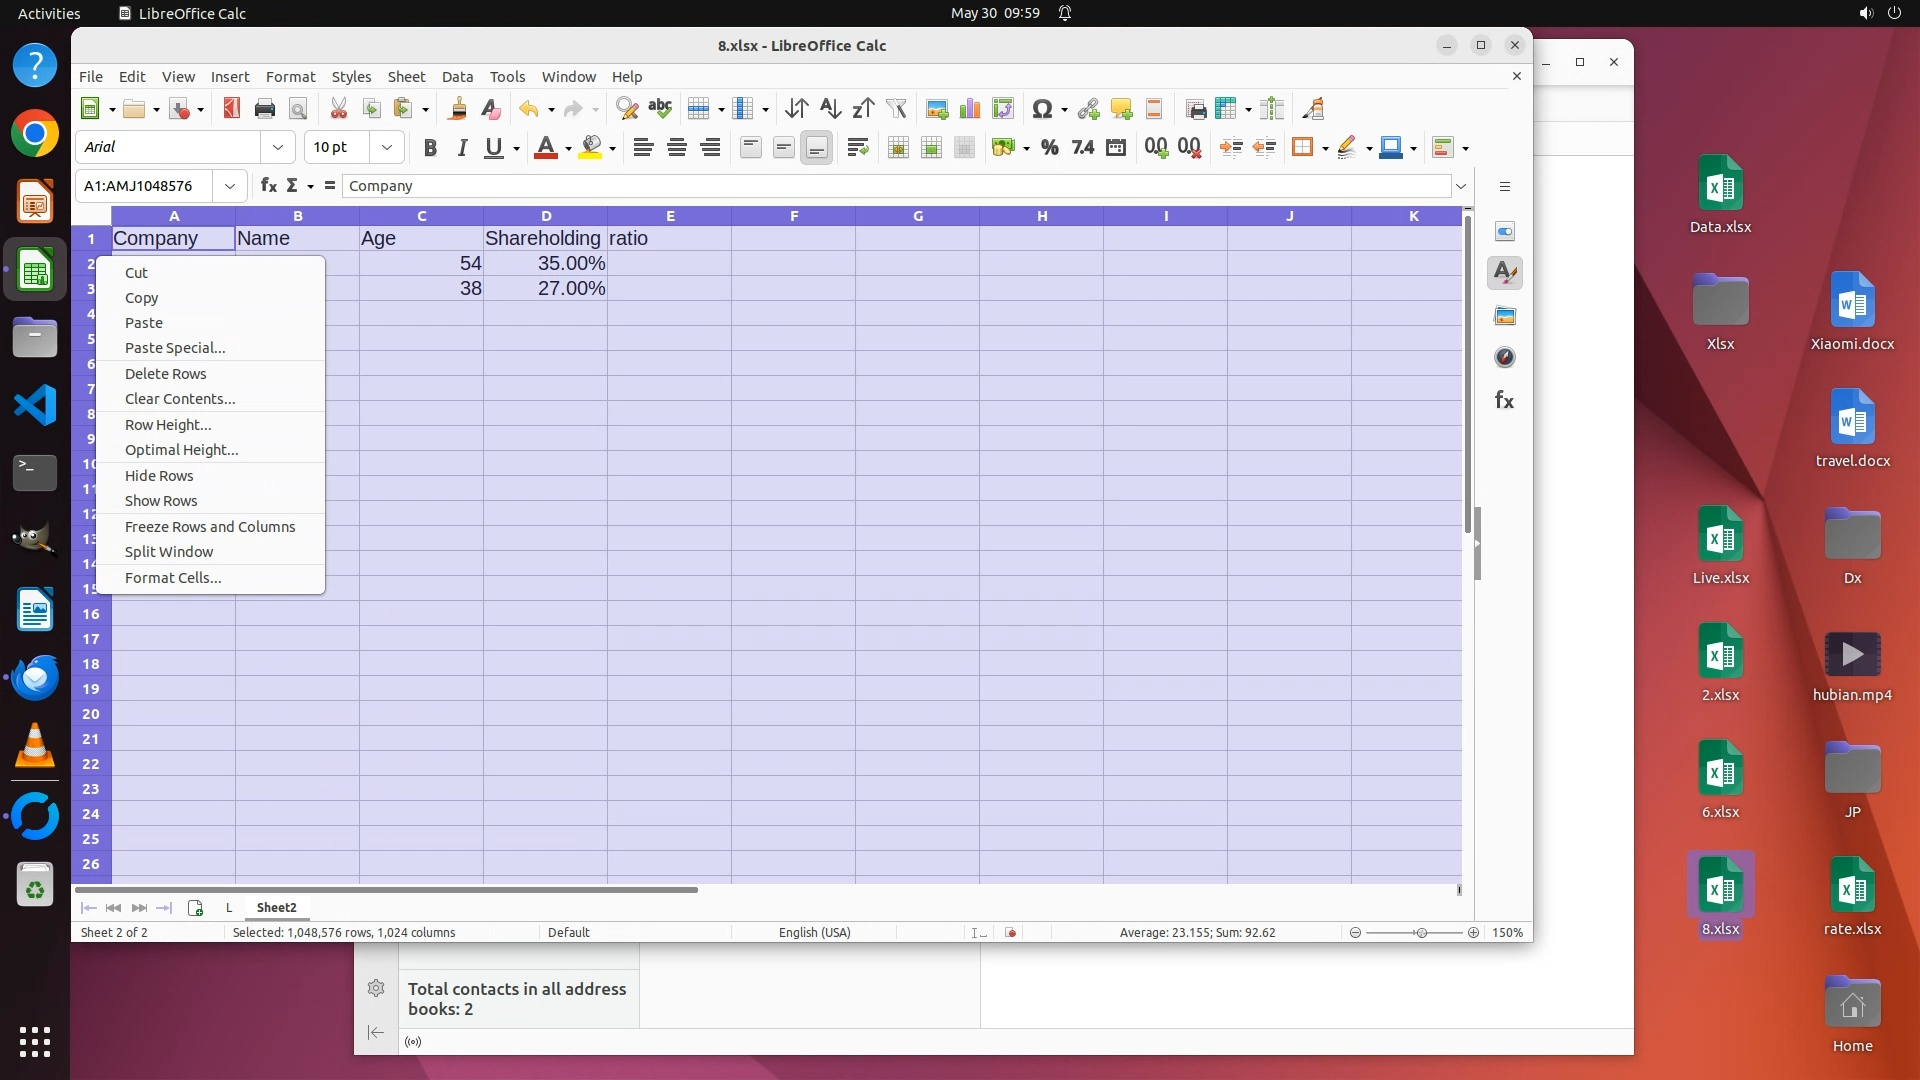Click the Clone Formatting paintbrush icon
This screenshot has height=1080, width=1920.
point(458,109)
